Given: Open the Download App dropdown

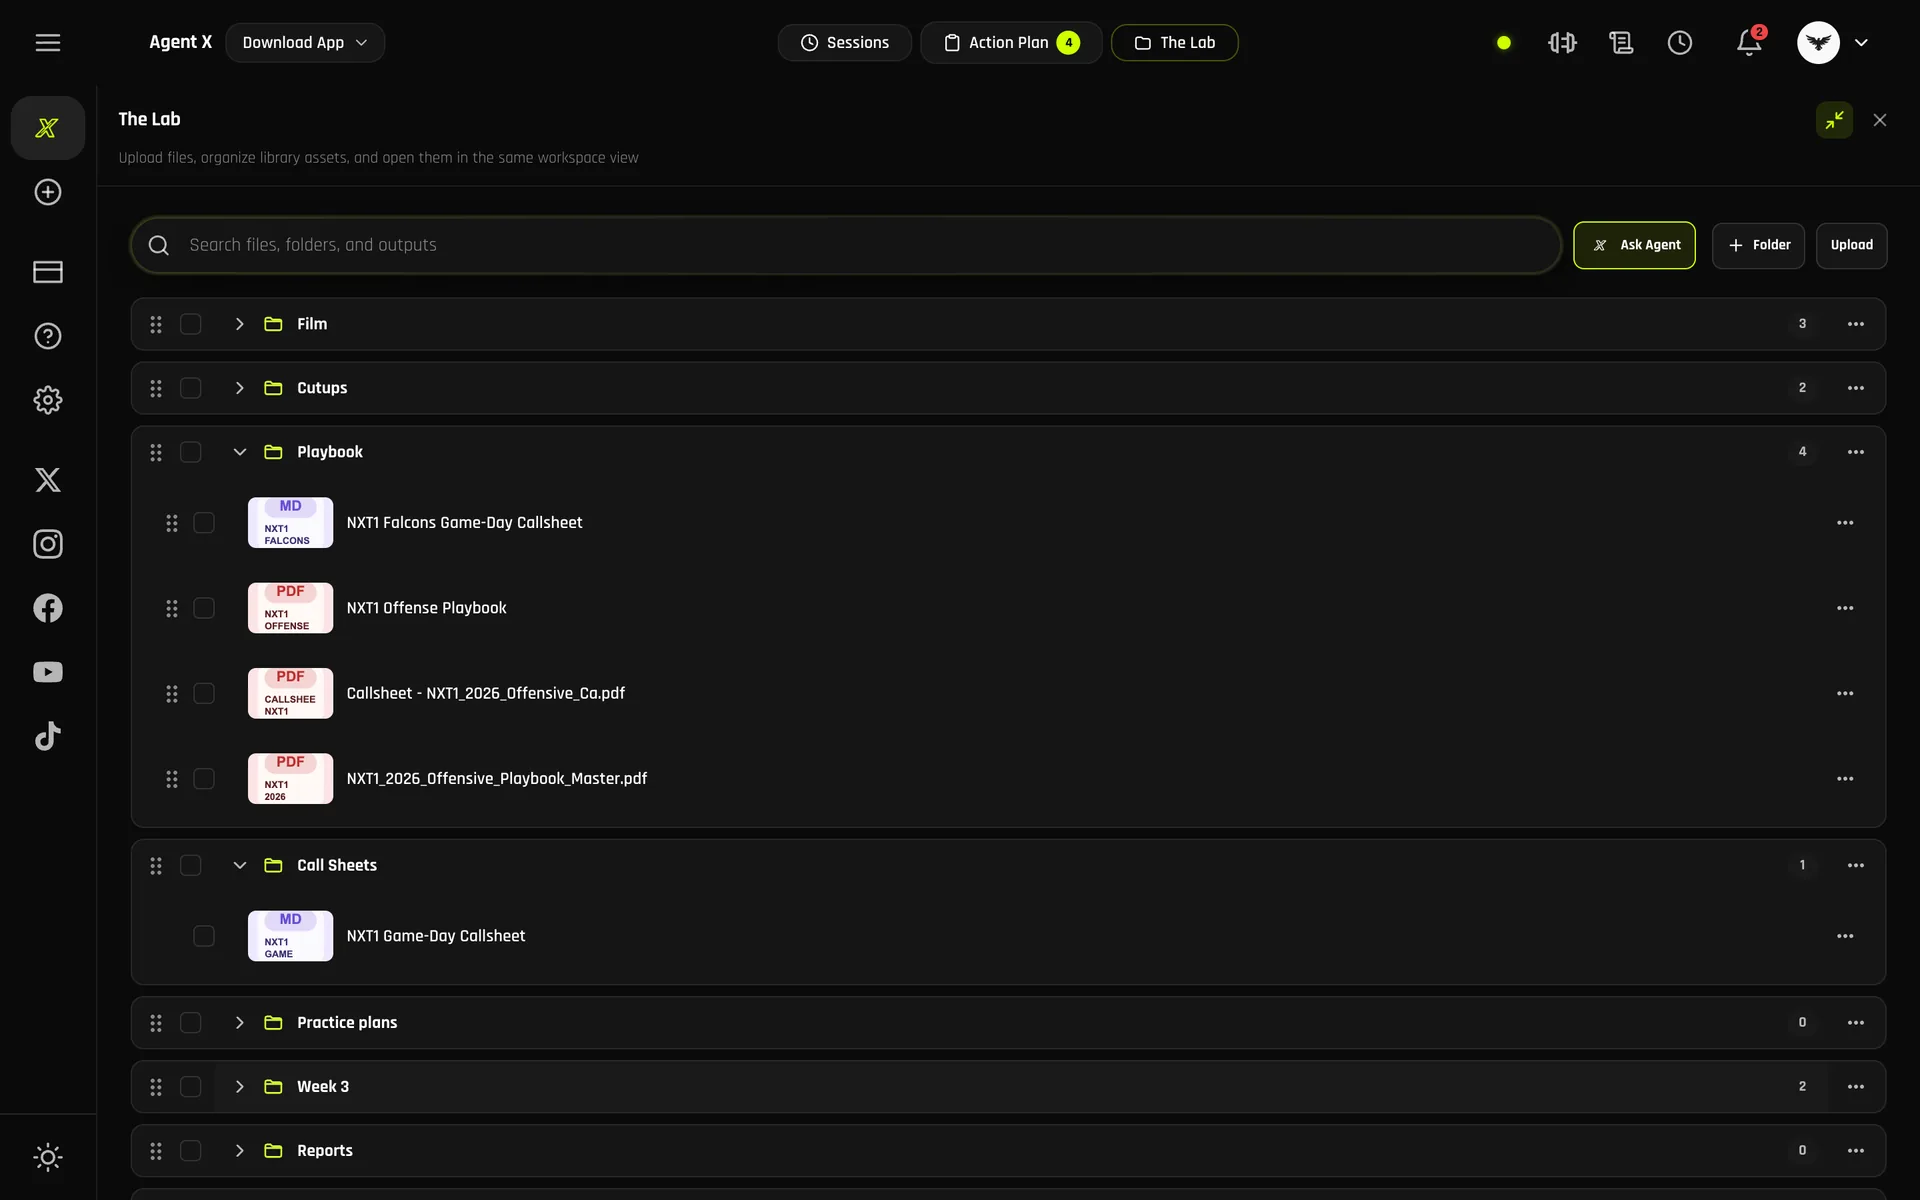Looking at the screenshot, I should pyautogui.click(x=305, y=42).
